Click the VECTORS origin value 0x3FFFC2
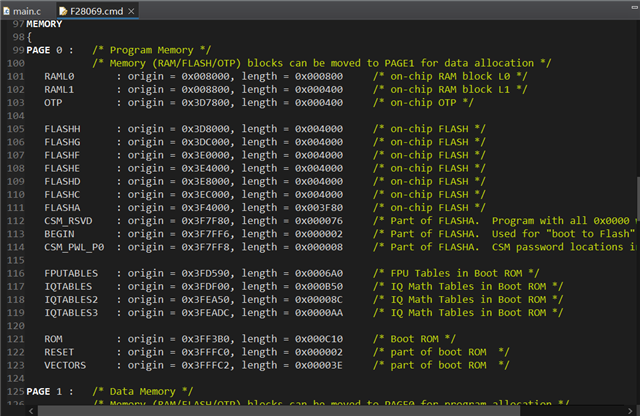The height and width of the screenshot is (416, 640). coord(208,365)
